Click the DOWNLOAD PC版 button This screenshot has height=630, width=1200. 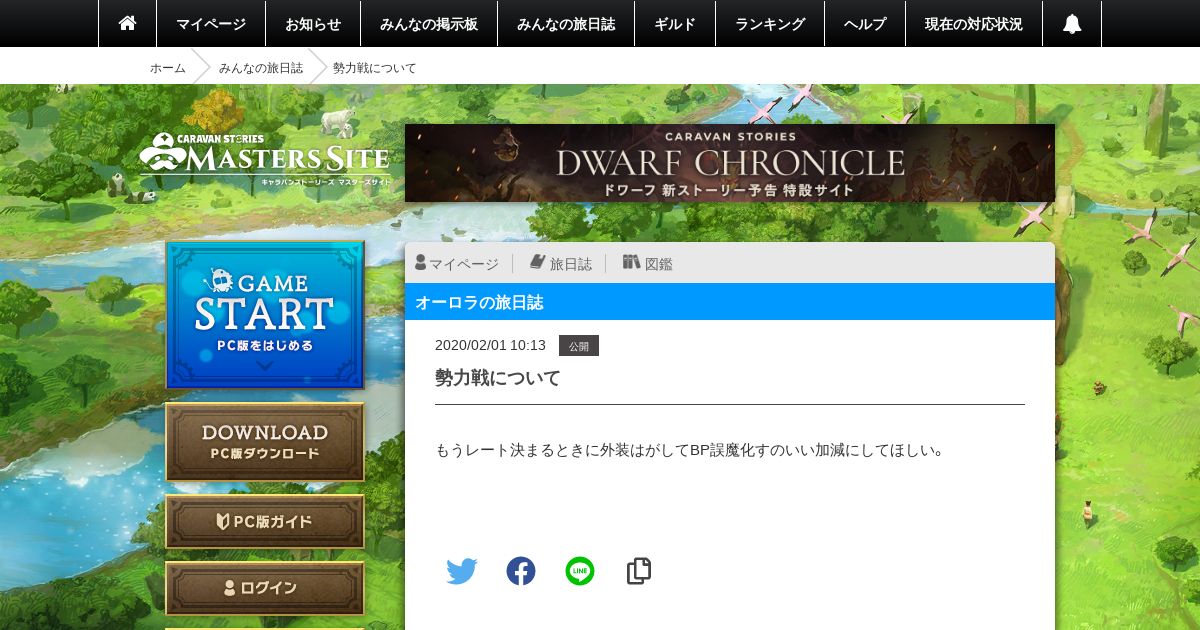point(265,442)
